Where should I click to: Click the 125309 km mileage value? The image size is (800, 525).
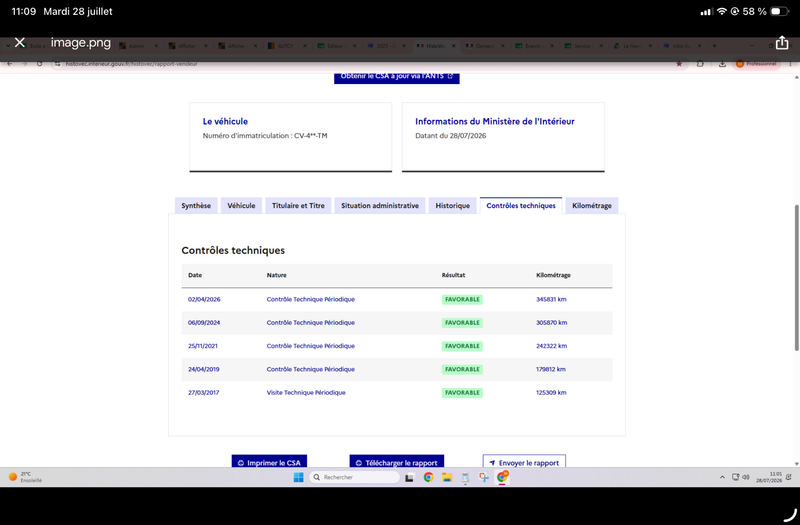[x=551, y=393]
